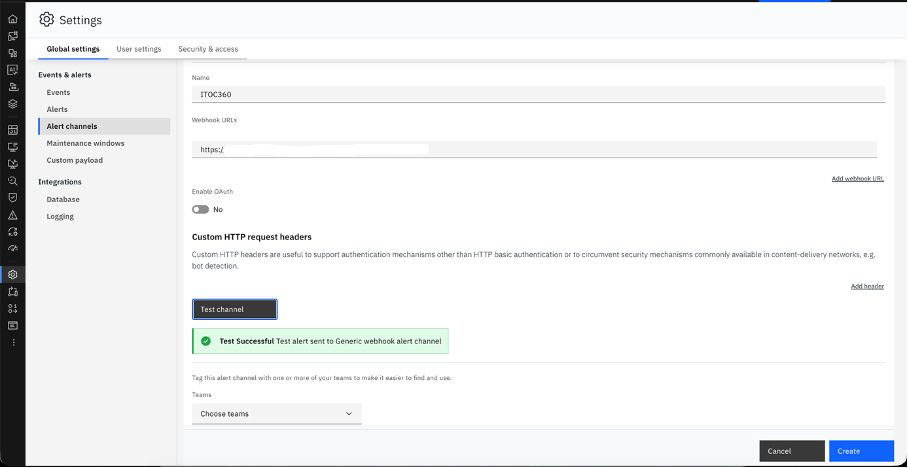The image size is (908, 468).
Task: Click the Create button
Action: tap(860, 451)
